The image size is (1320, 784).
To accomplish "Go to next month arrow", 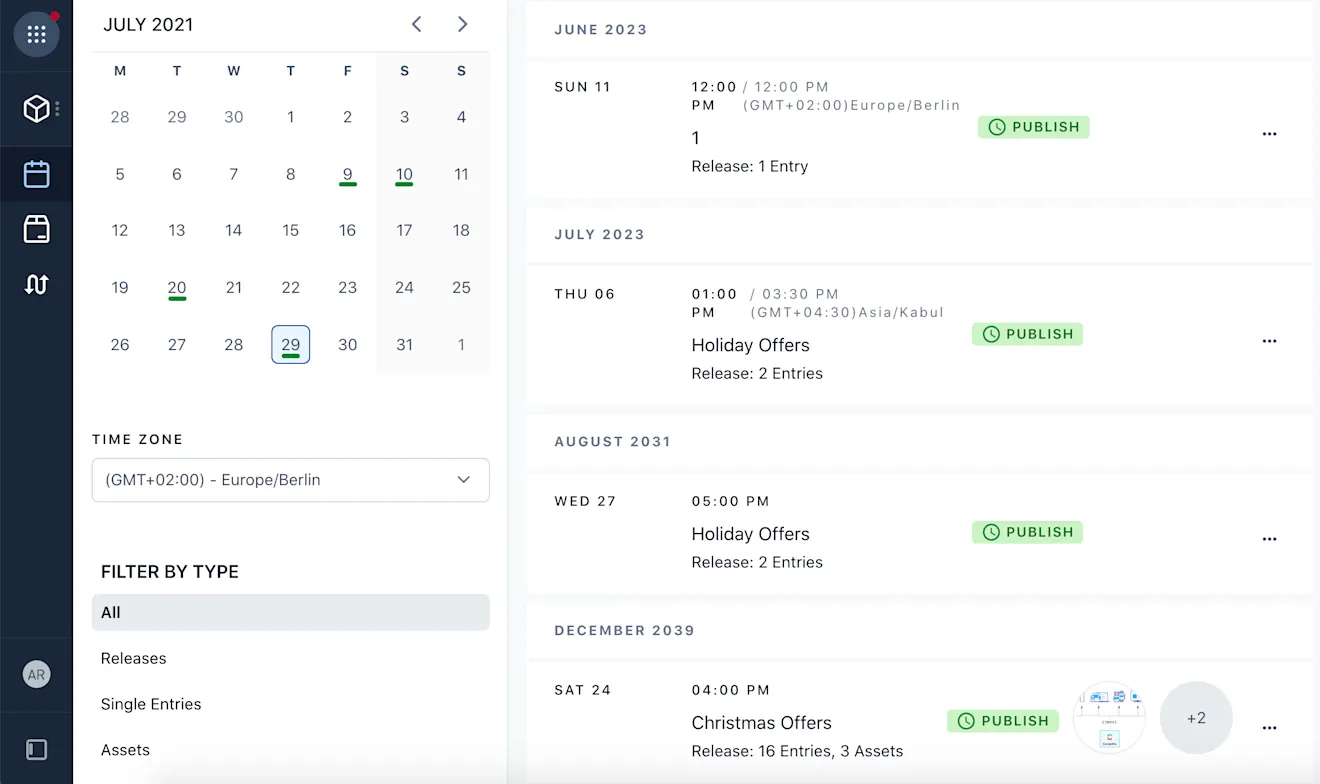I will (462, 24).
